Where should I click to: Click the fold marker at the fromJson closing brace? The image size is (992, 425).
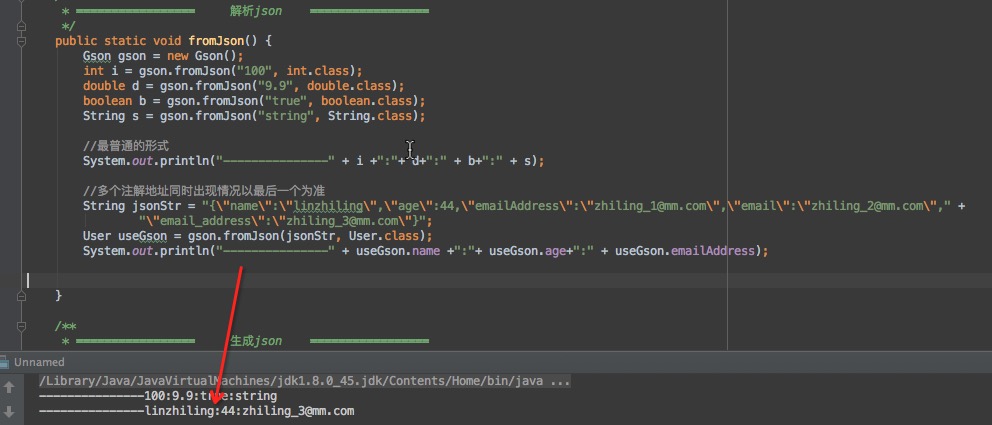[x=22, y=295]
